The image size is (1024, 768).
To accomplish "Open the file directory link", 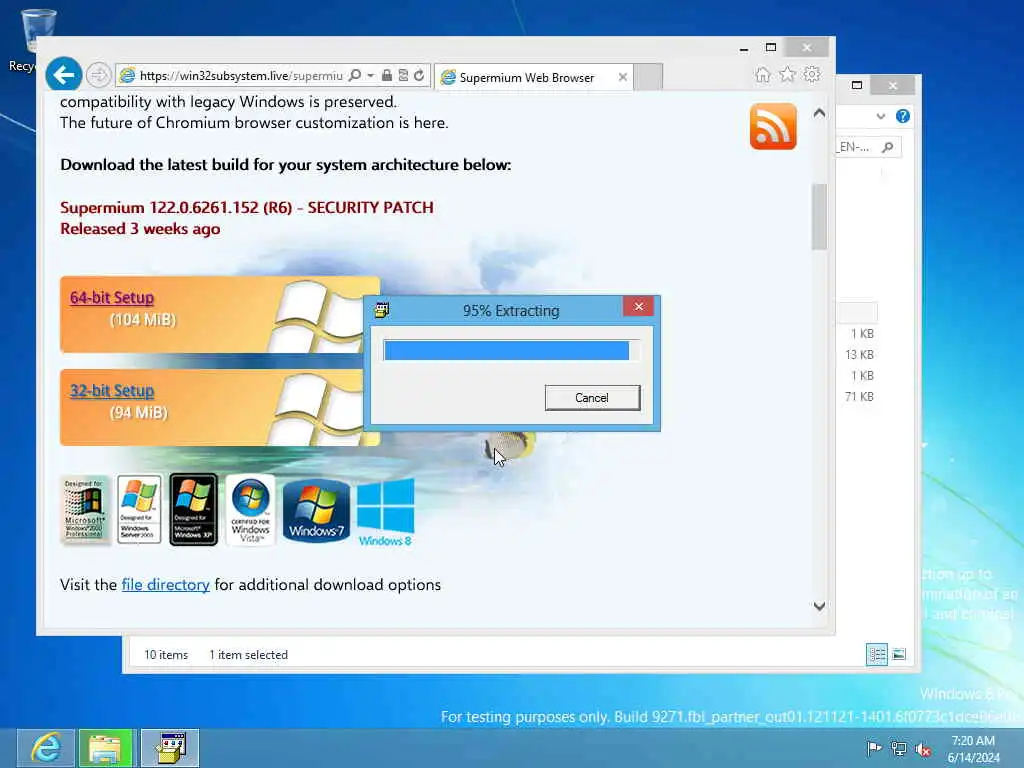I will tap(165, 584).
